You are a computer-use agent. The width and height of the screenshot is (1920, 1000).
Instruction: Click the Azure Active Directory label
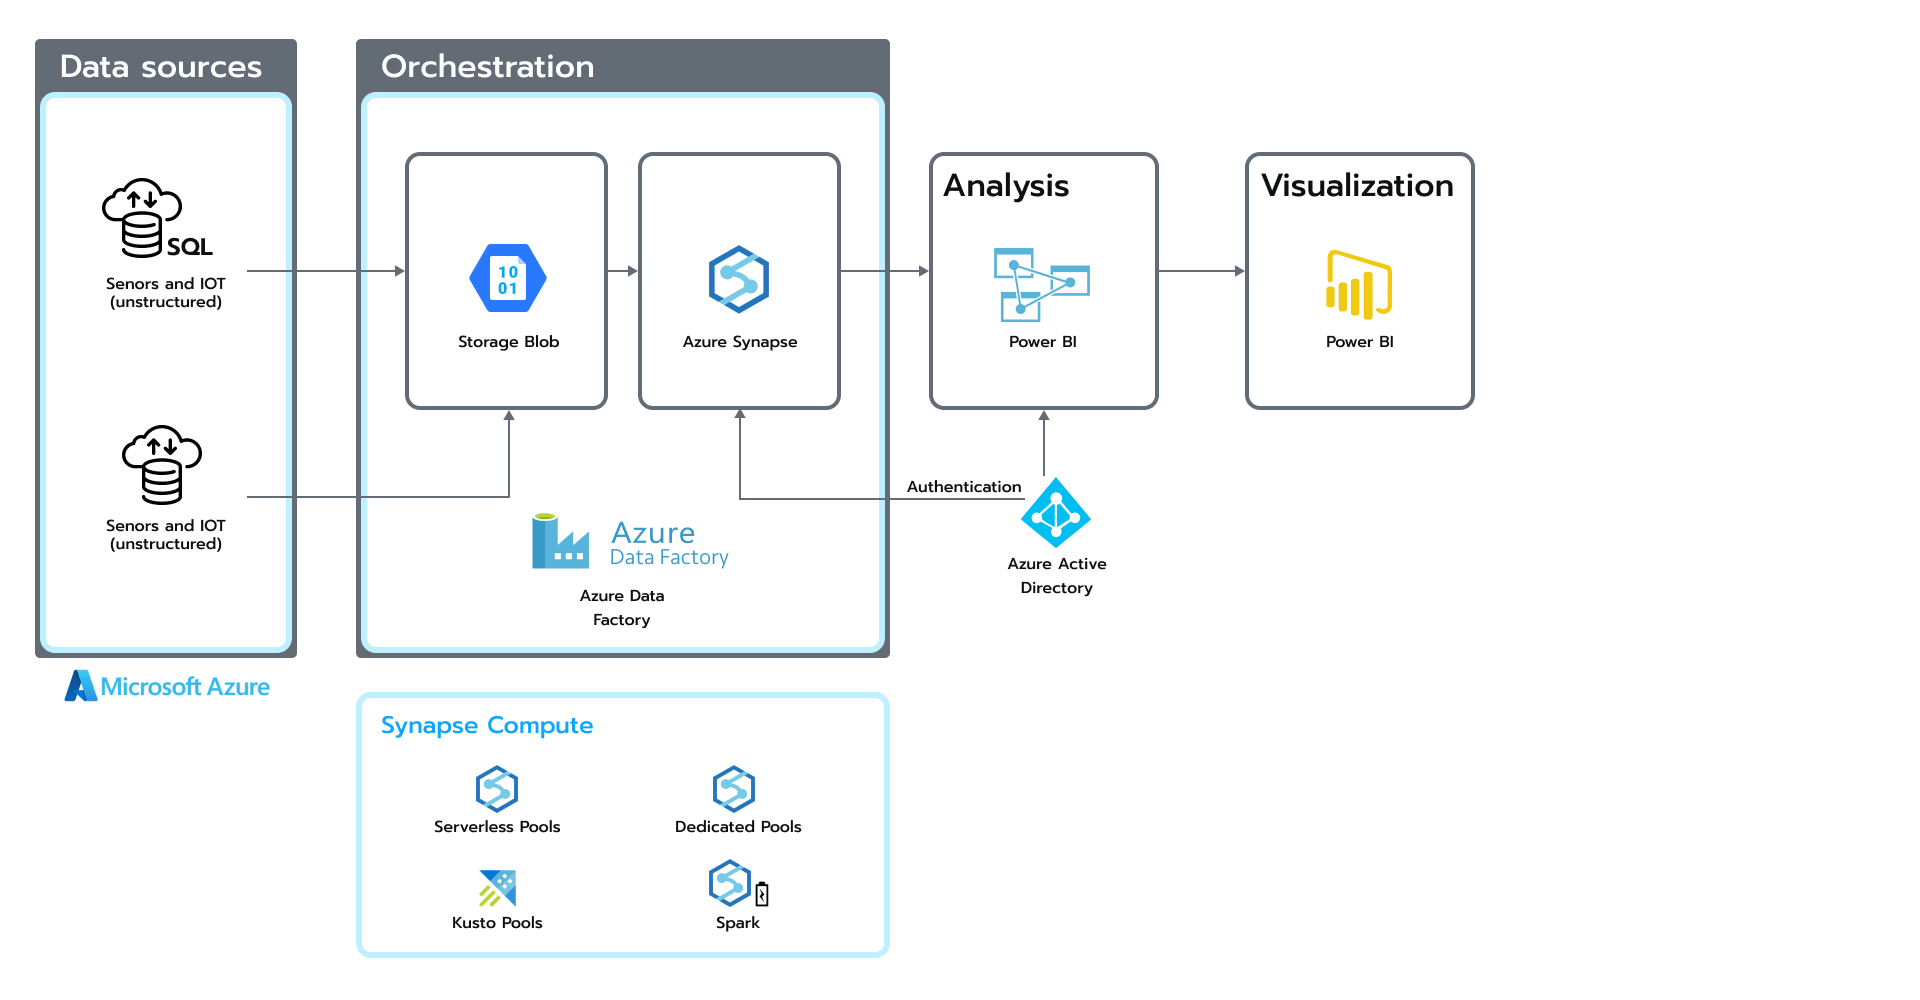click(1057, 576)
